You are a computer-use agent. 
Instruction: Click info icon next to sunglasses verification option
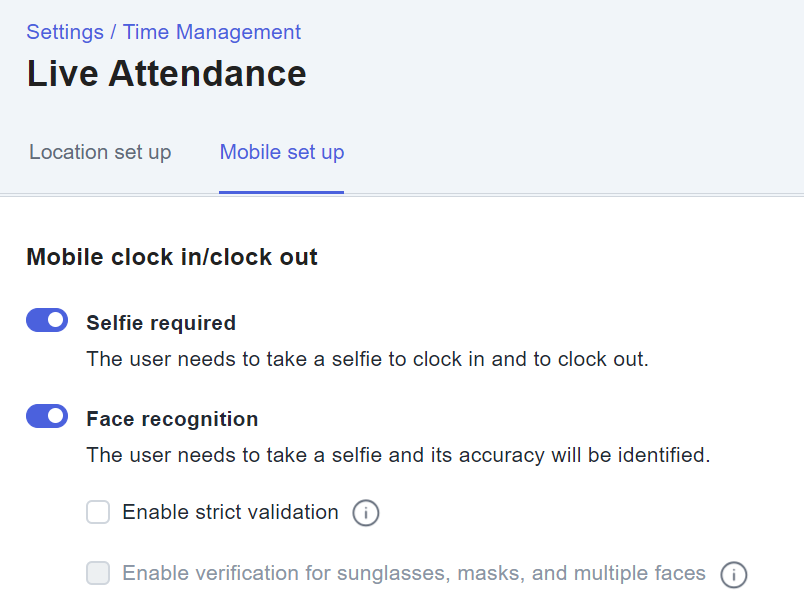click(x=734, y=575)
